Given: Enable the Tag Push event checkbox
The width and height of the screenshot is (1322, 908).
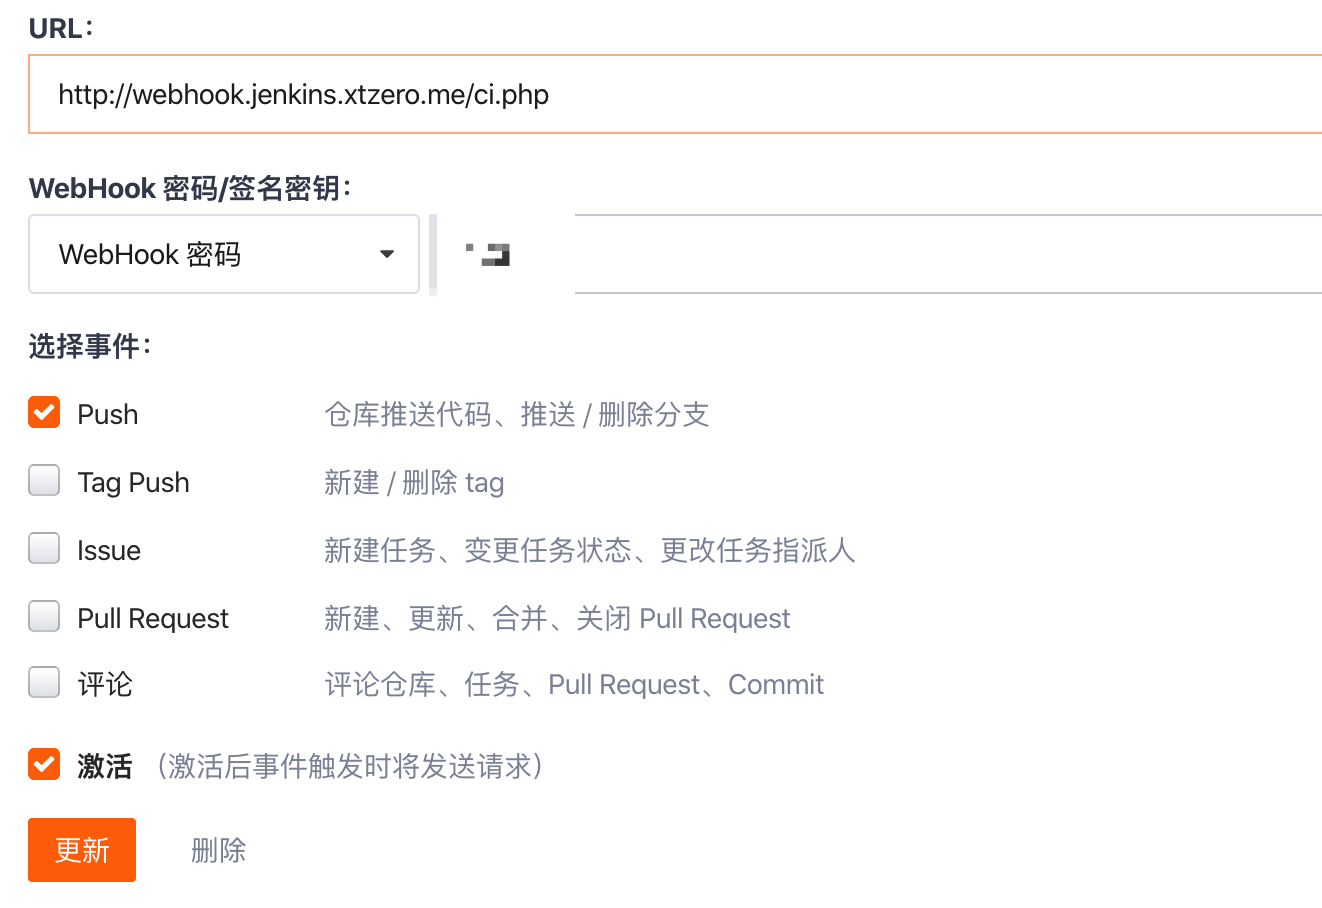Looking at the screenshot, I should pyautogui.click(x=44, y=481).
